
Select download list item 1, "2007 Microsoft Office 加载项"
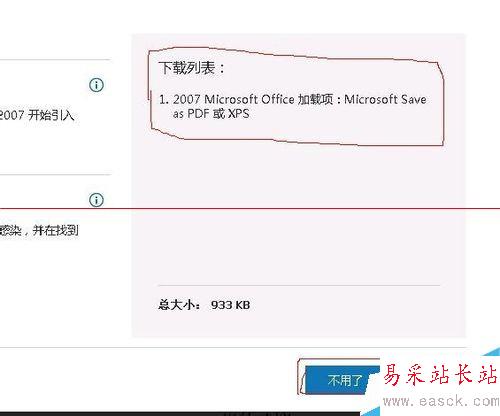tap(293, 106)
